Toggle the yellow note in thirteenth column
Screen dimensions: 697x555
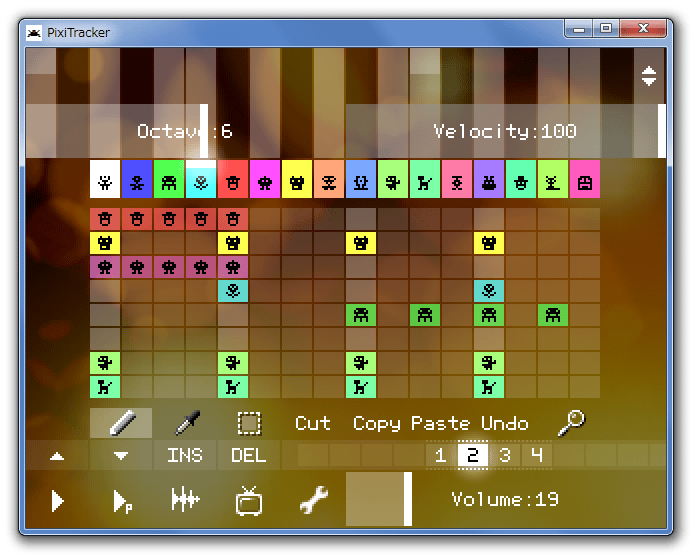(489, 243)
